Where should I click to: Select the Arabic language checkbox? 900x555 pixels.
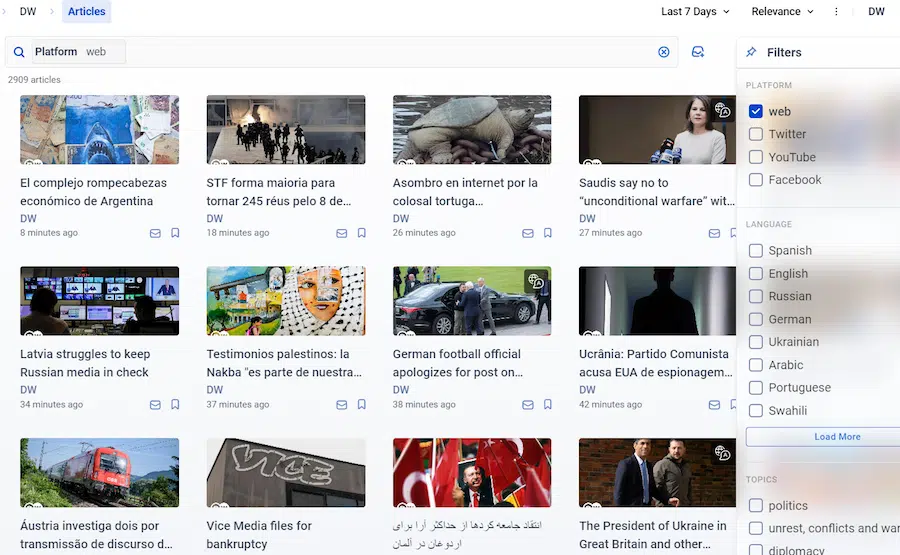click(x=756, y=365)
